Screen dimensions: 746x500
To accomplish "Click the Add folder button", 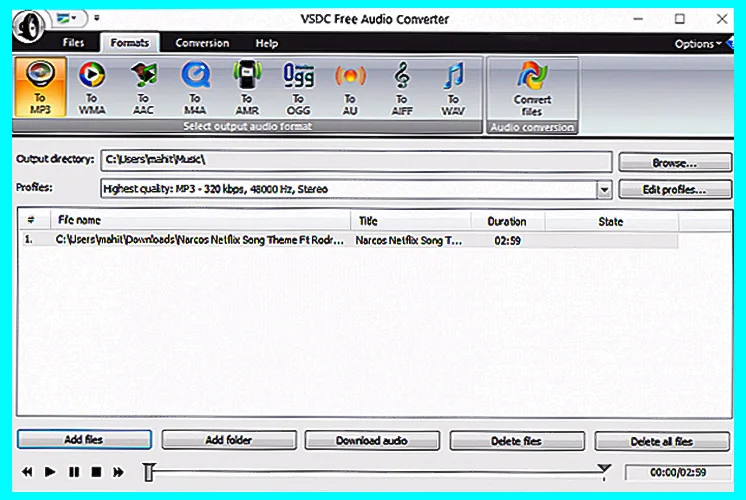I will tap(229, 440).
